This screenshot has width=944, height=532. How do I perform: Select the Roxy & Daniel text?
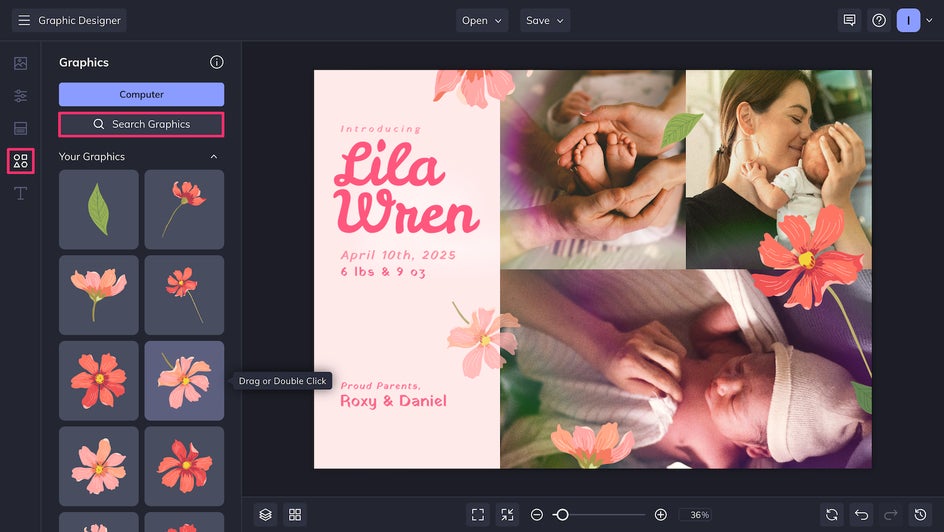pos(393,401)
